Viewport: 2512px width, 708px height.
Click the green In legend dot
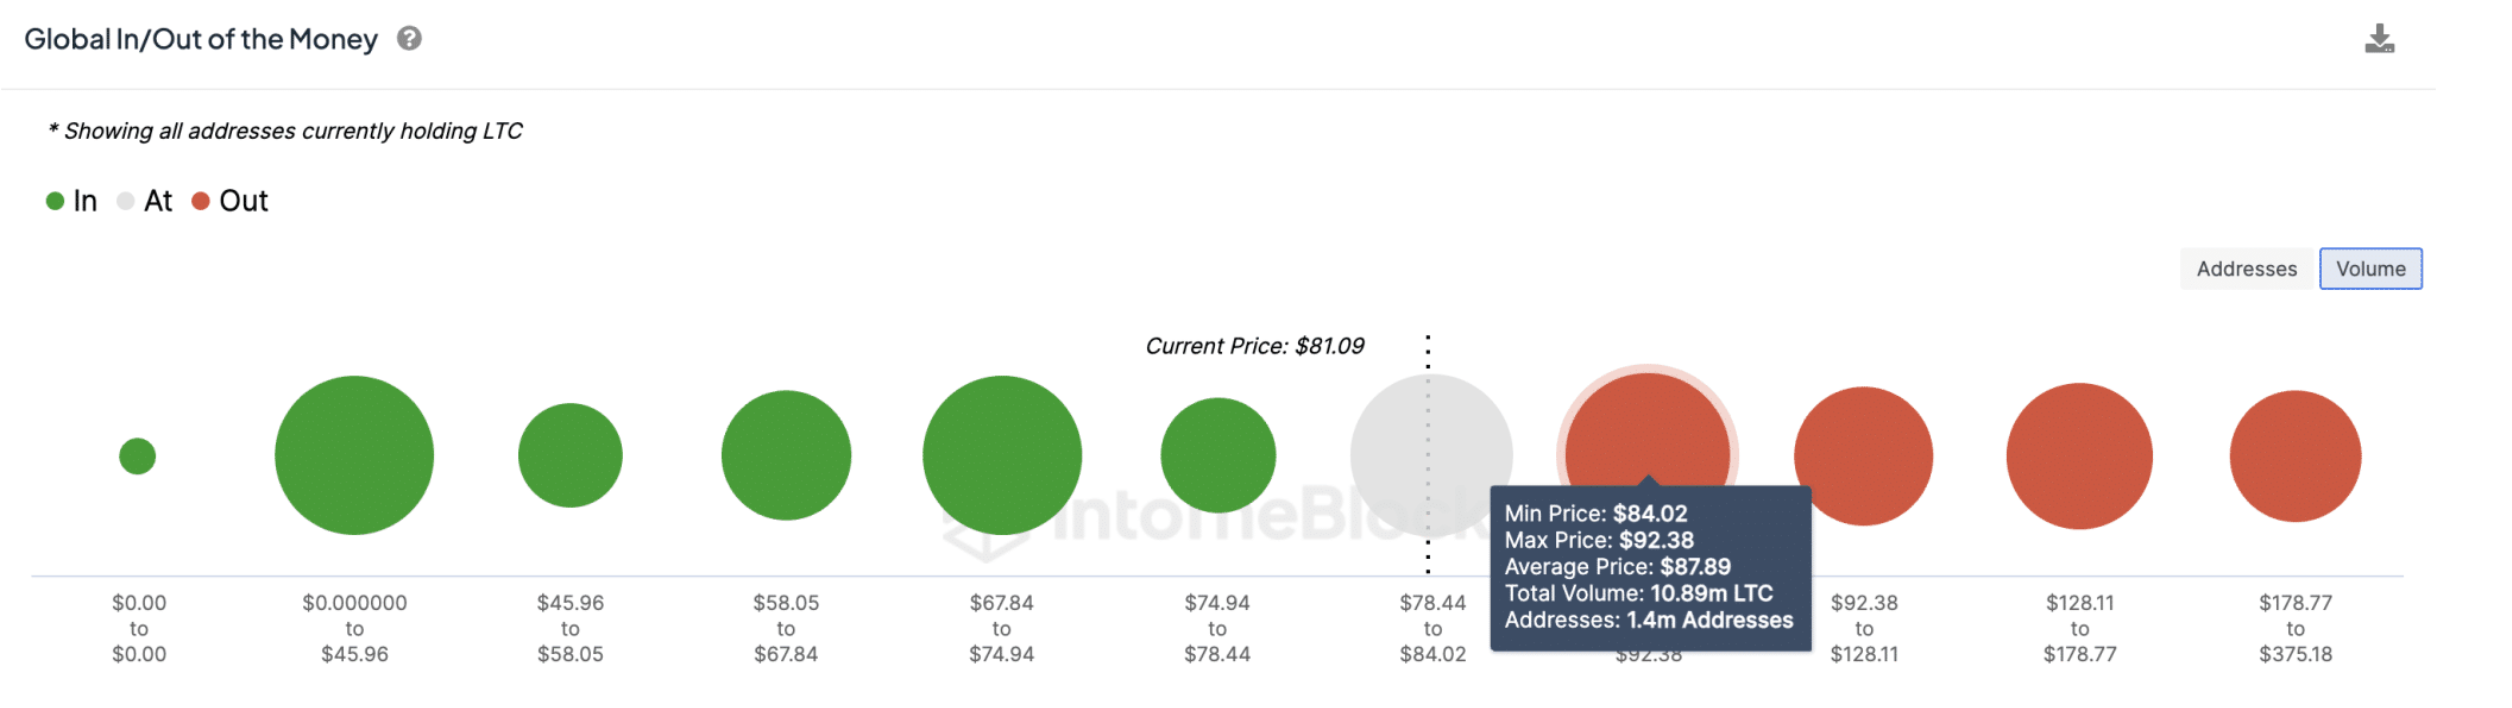point(55,200)
